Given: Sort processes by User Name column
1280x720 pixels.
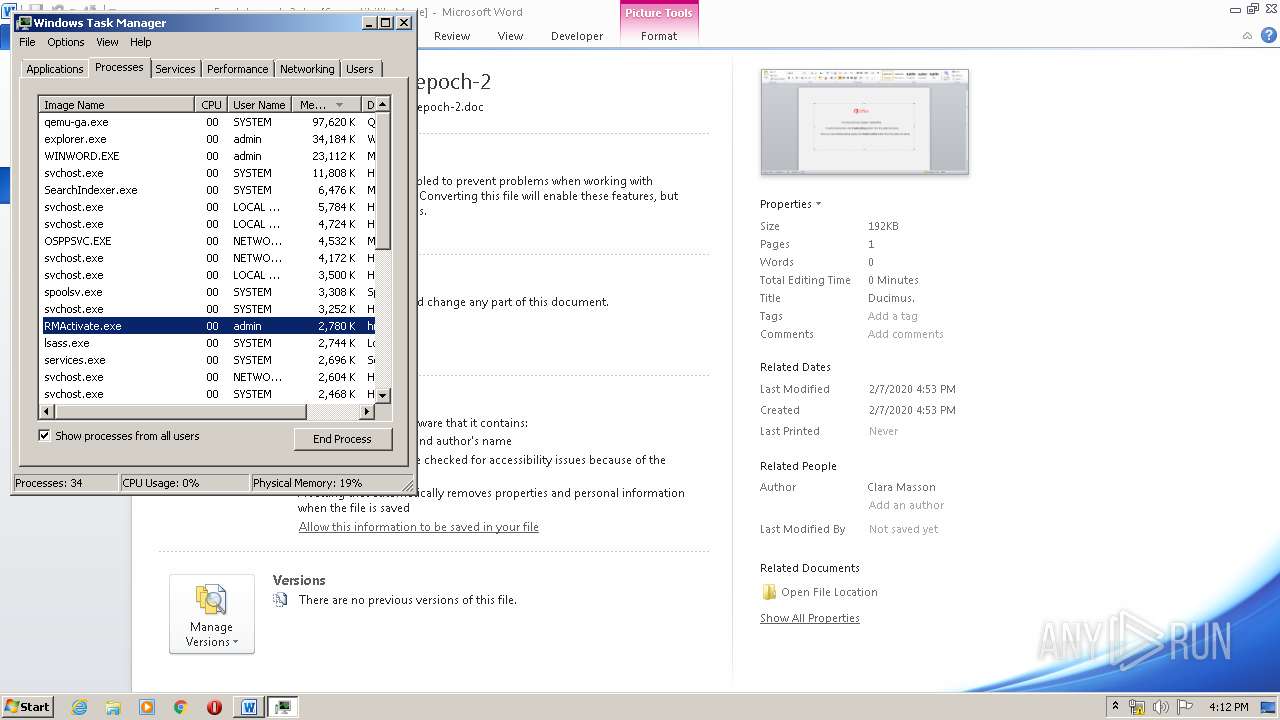Looking at the screenshot, I should pos(259,105).
